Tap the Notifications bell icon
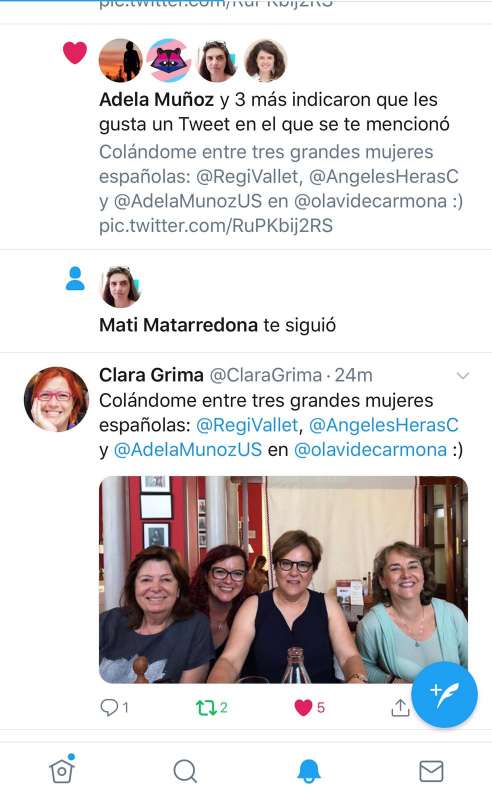Image resolution: width=492 pixels, height=800 pixels. pos(308,771)
